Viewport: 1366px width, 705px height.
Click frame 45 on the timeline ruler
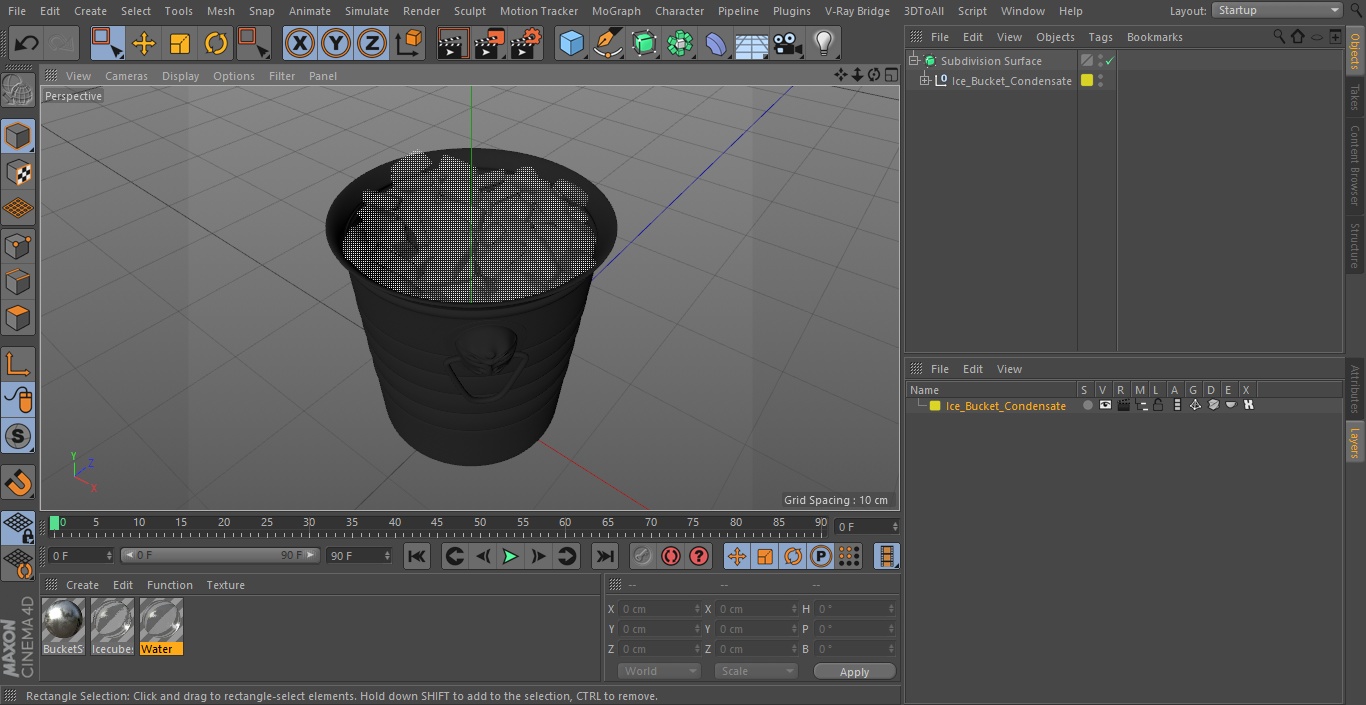point(437,523)
